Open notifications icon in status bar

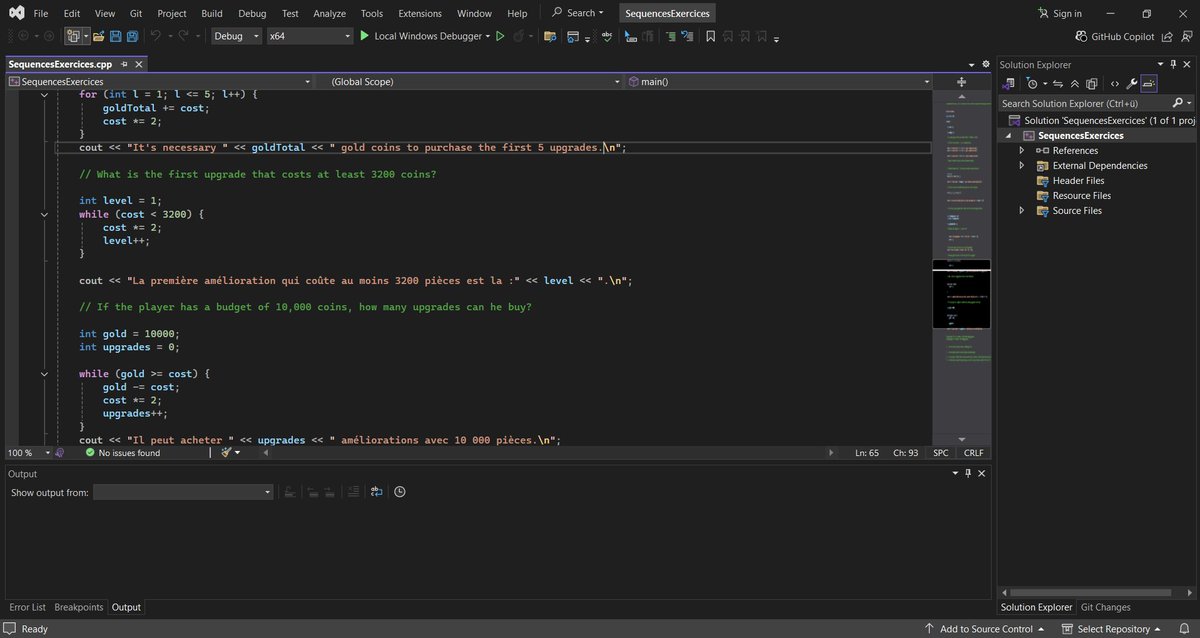1186,629
